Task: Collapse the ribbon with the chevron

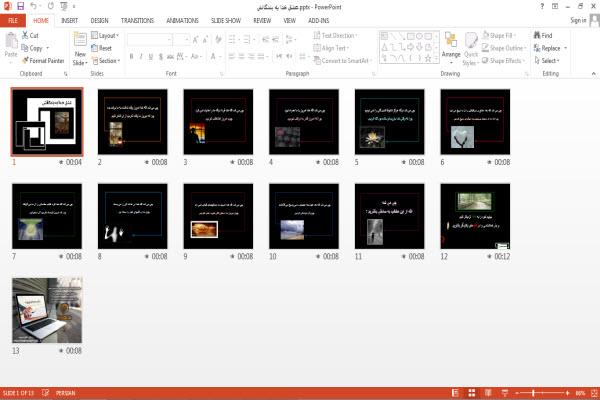Action: [x=593, y=73]
